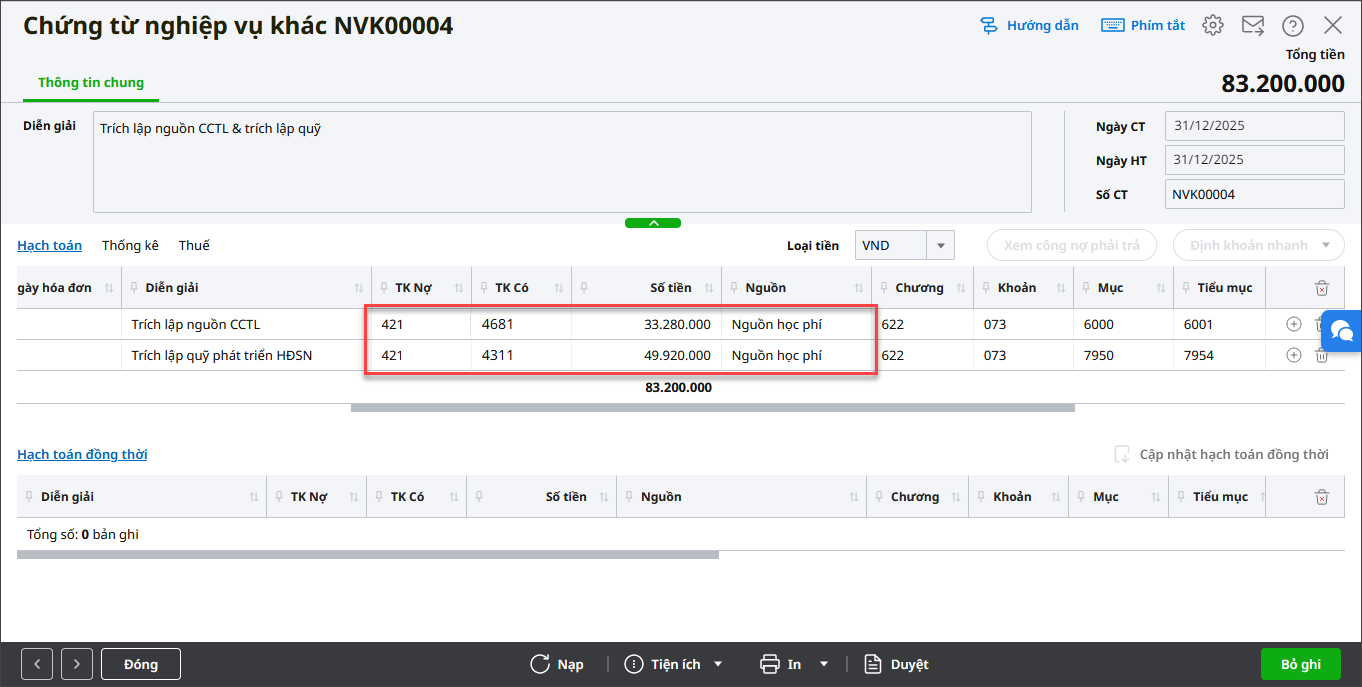Open the settings gear icon

click(1213, 26)
